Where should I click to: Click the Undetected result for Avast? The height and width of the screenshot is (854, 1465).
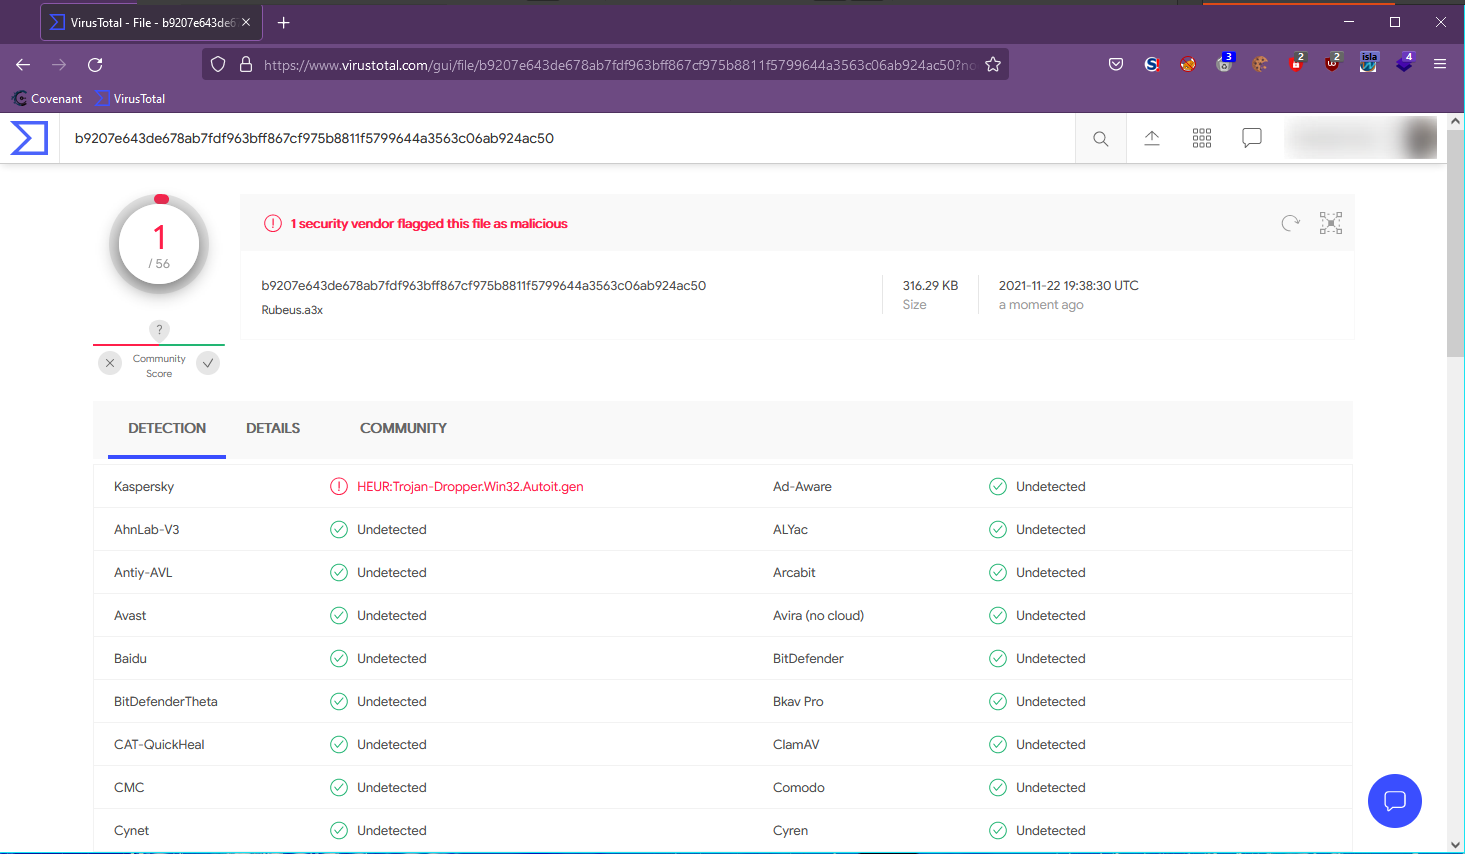[392, 616]
